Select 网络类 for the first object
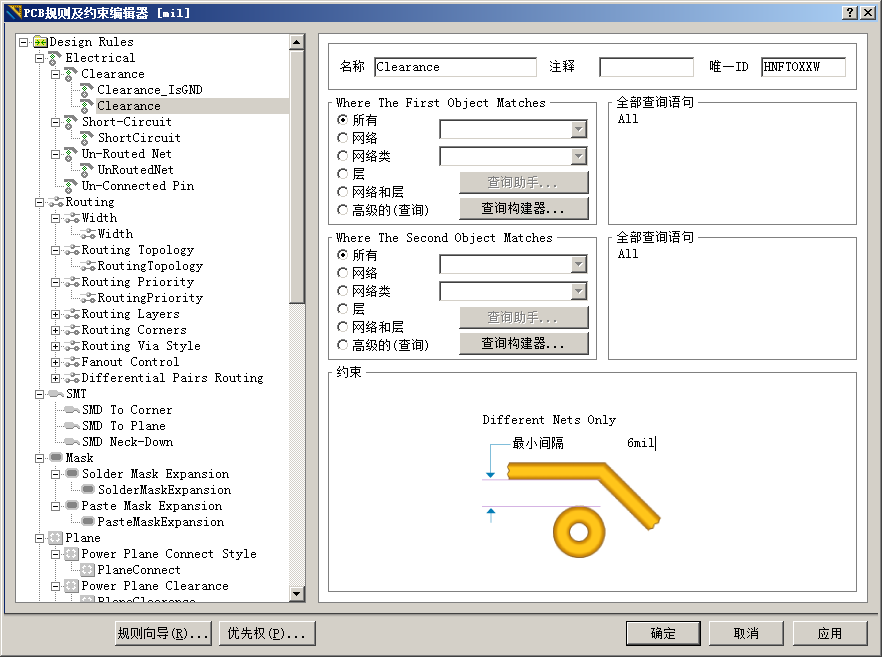The height and width of the screenshot is (657, 882). [342, 156]
